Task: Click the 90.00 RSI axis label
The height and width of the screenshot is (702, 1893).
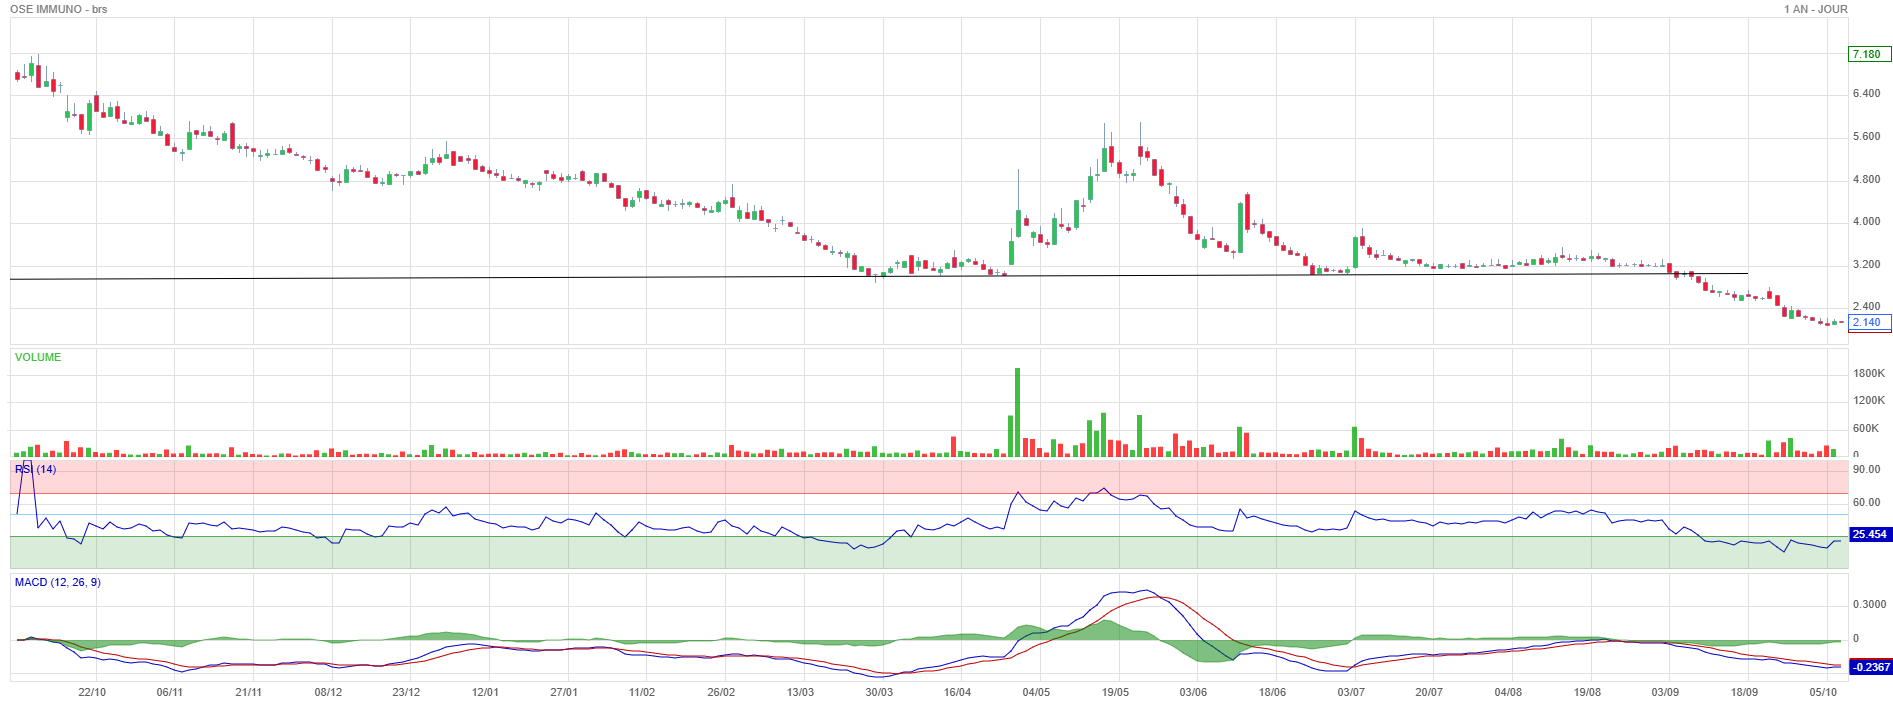Action: [x=1866, y=469]
